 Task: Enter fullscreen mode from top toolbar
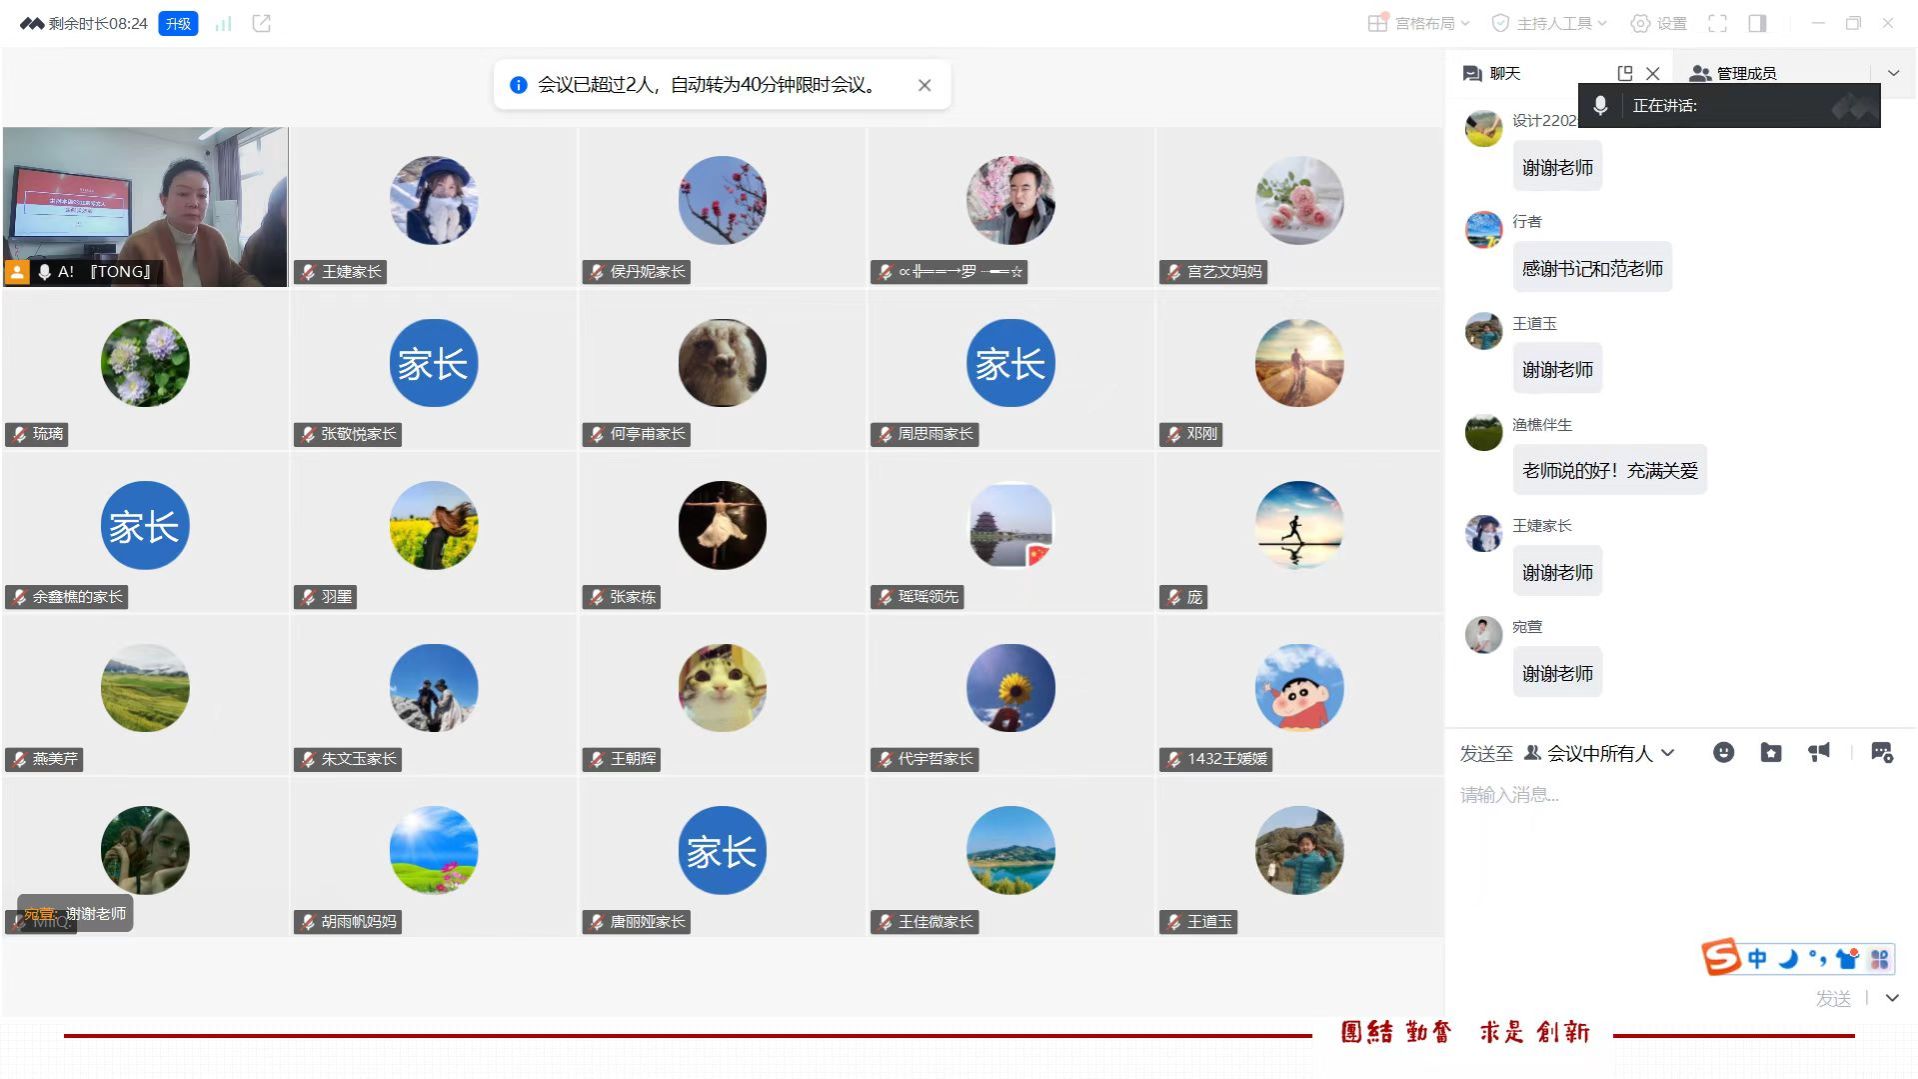pyautogui.click(x=1717, y=23)
